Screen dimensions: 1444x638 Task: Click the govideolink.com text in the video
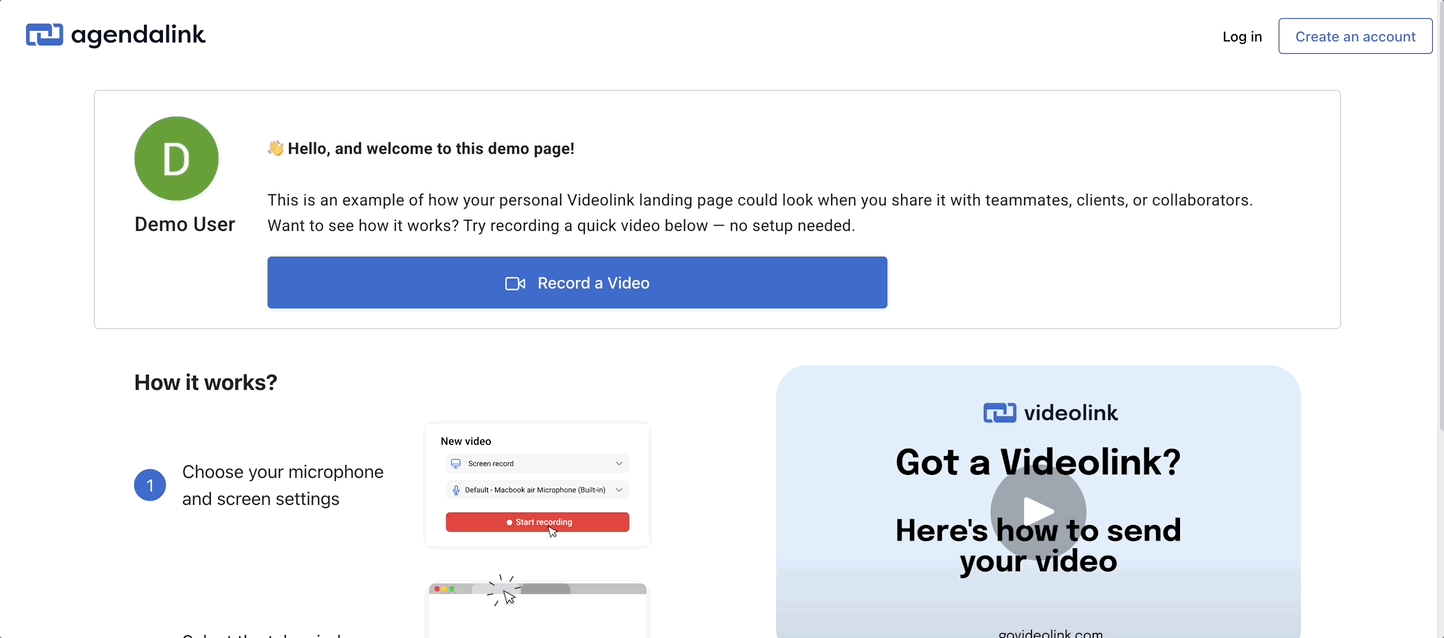(x=1050, y=633)
